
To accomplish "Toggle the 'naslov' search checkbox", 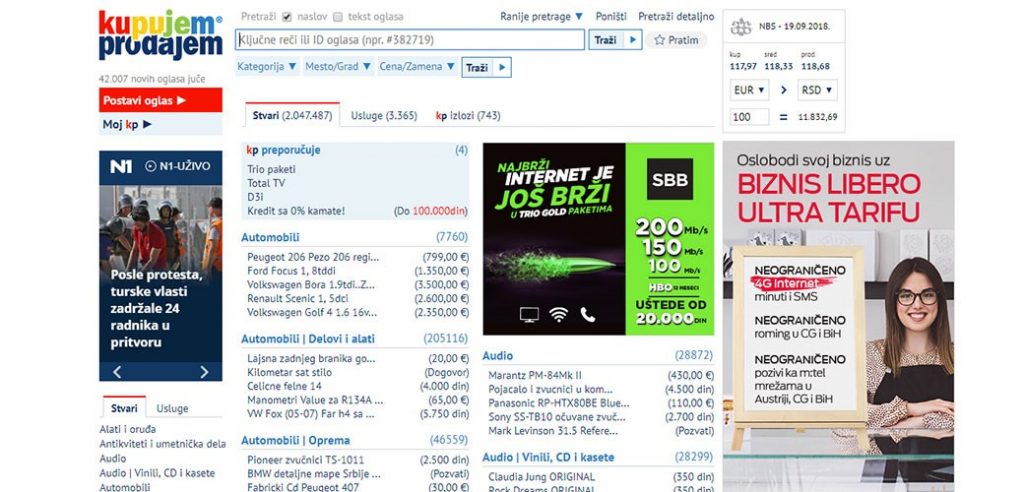I will click(287, 17).
